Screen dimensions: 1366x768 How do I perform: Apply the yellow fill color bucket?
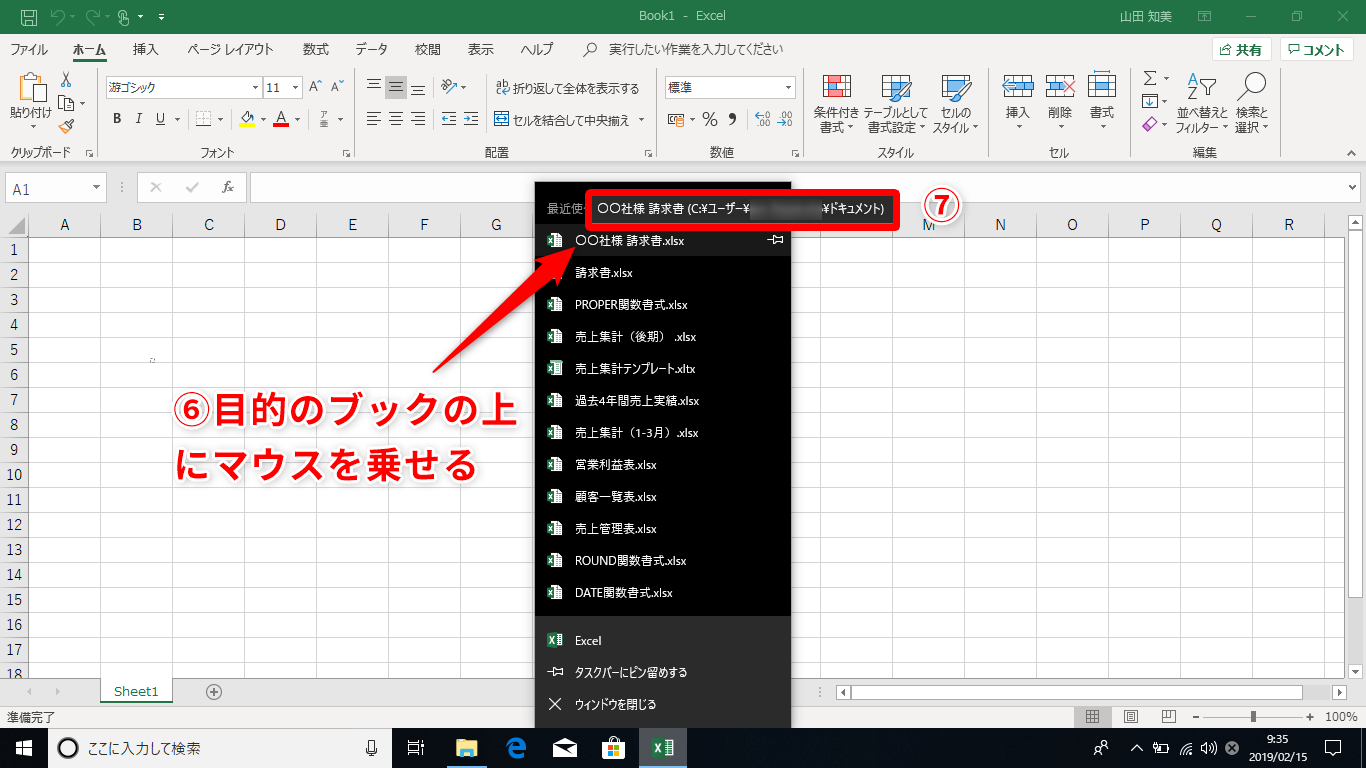tap(248, 119)
